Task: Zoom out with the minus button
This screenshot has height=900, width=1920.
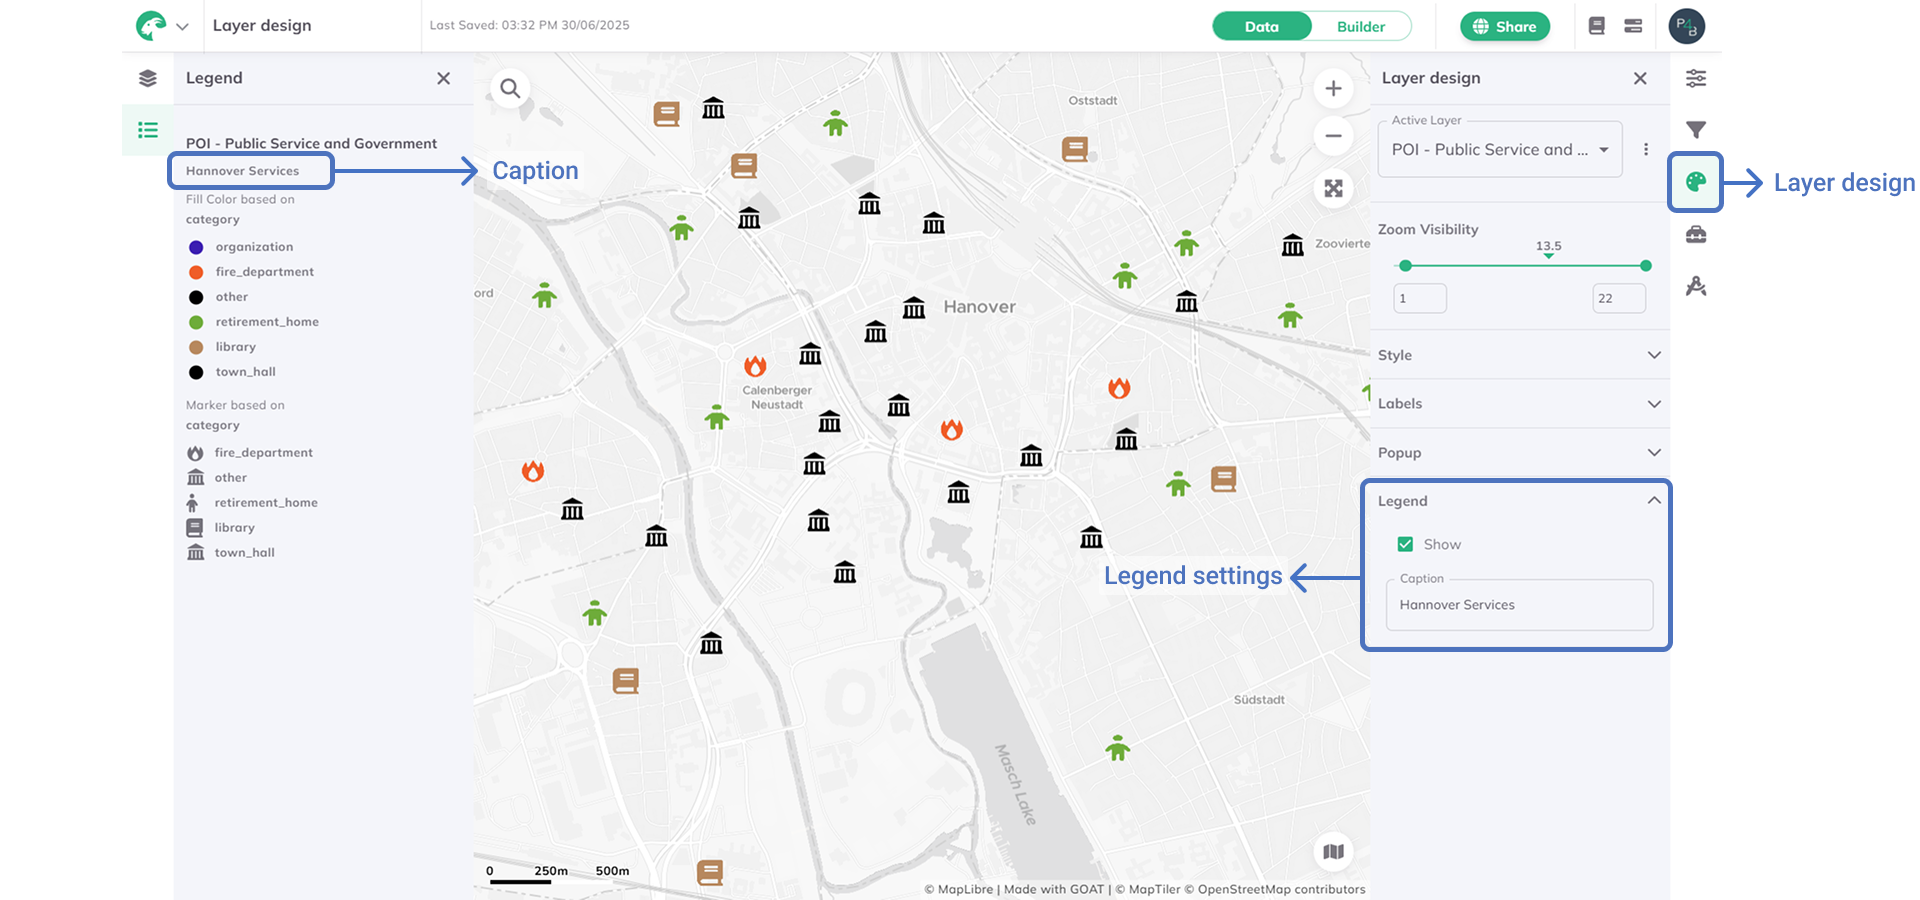Action: click(x=1333, y=136)
